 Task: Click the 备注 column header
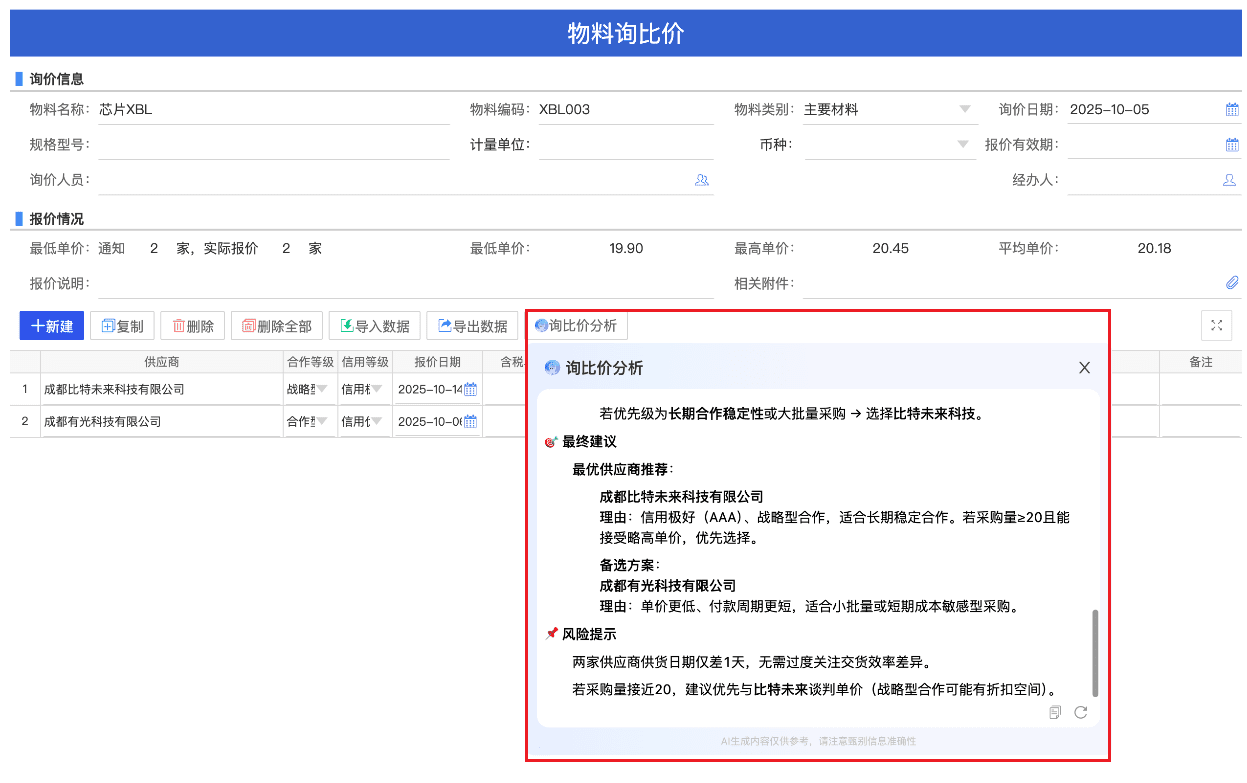coord(1200,362)
